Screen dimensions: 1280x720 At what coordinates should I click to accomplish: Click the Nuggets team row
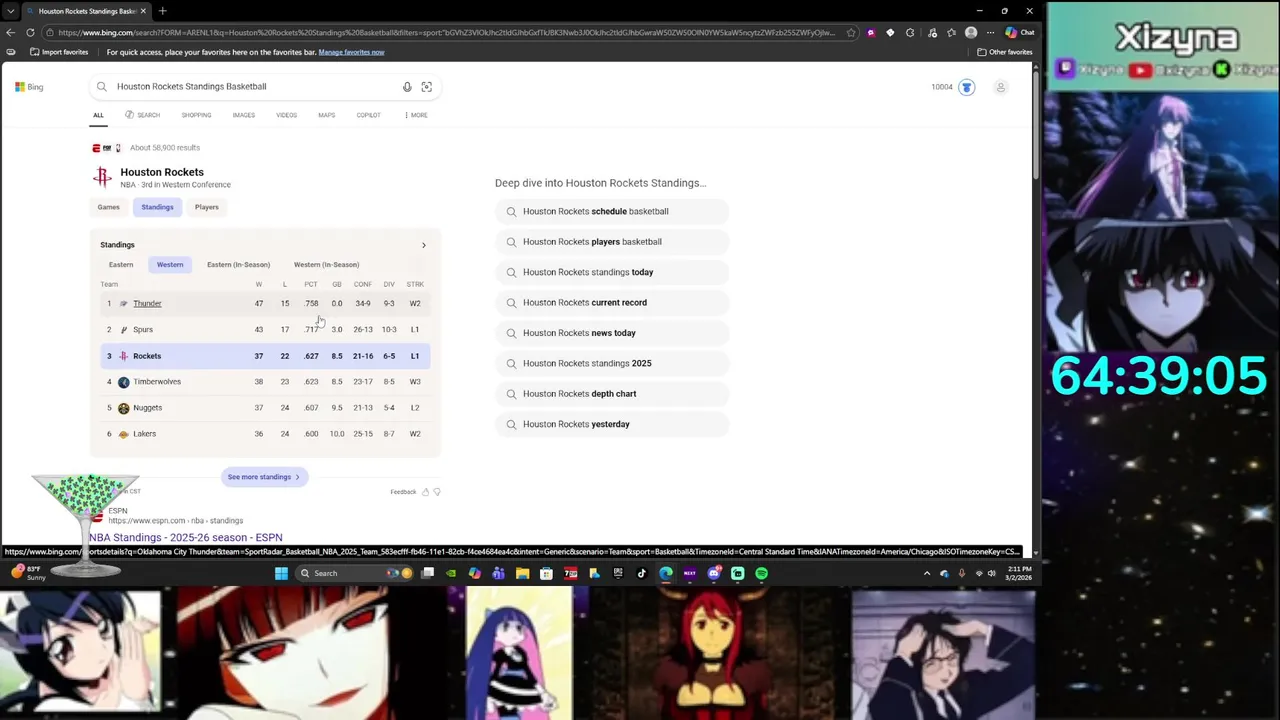pyautogui.click(x=265, y=408)
